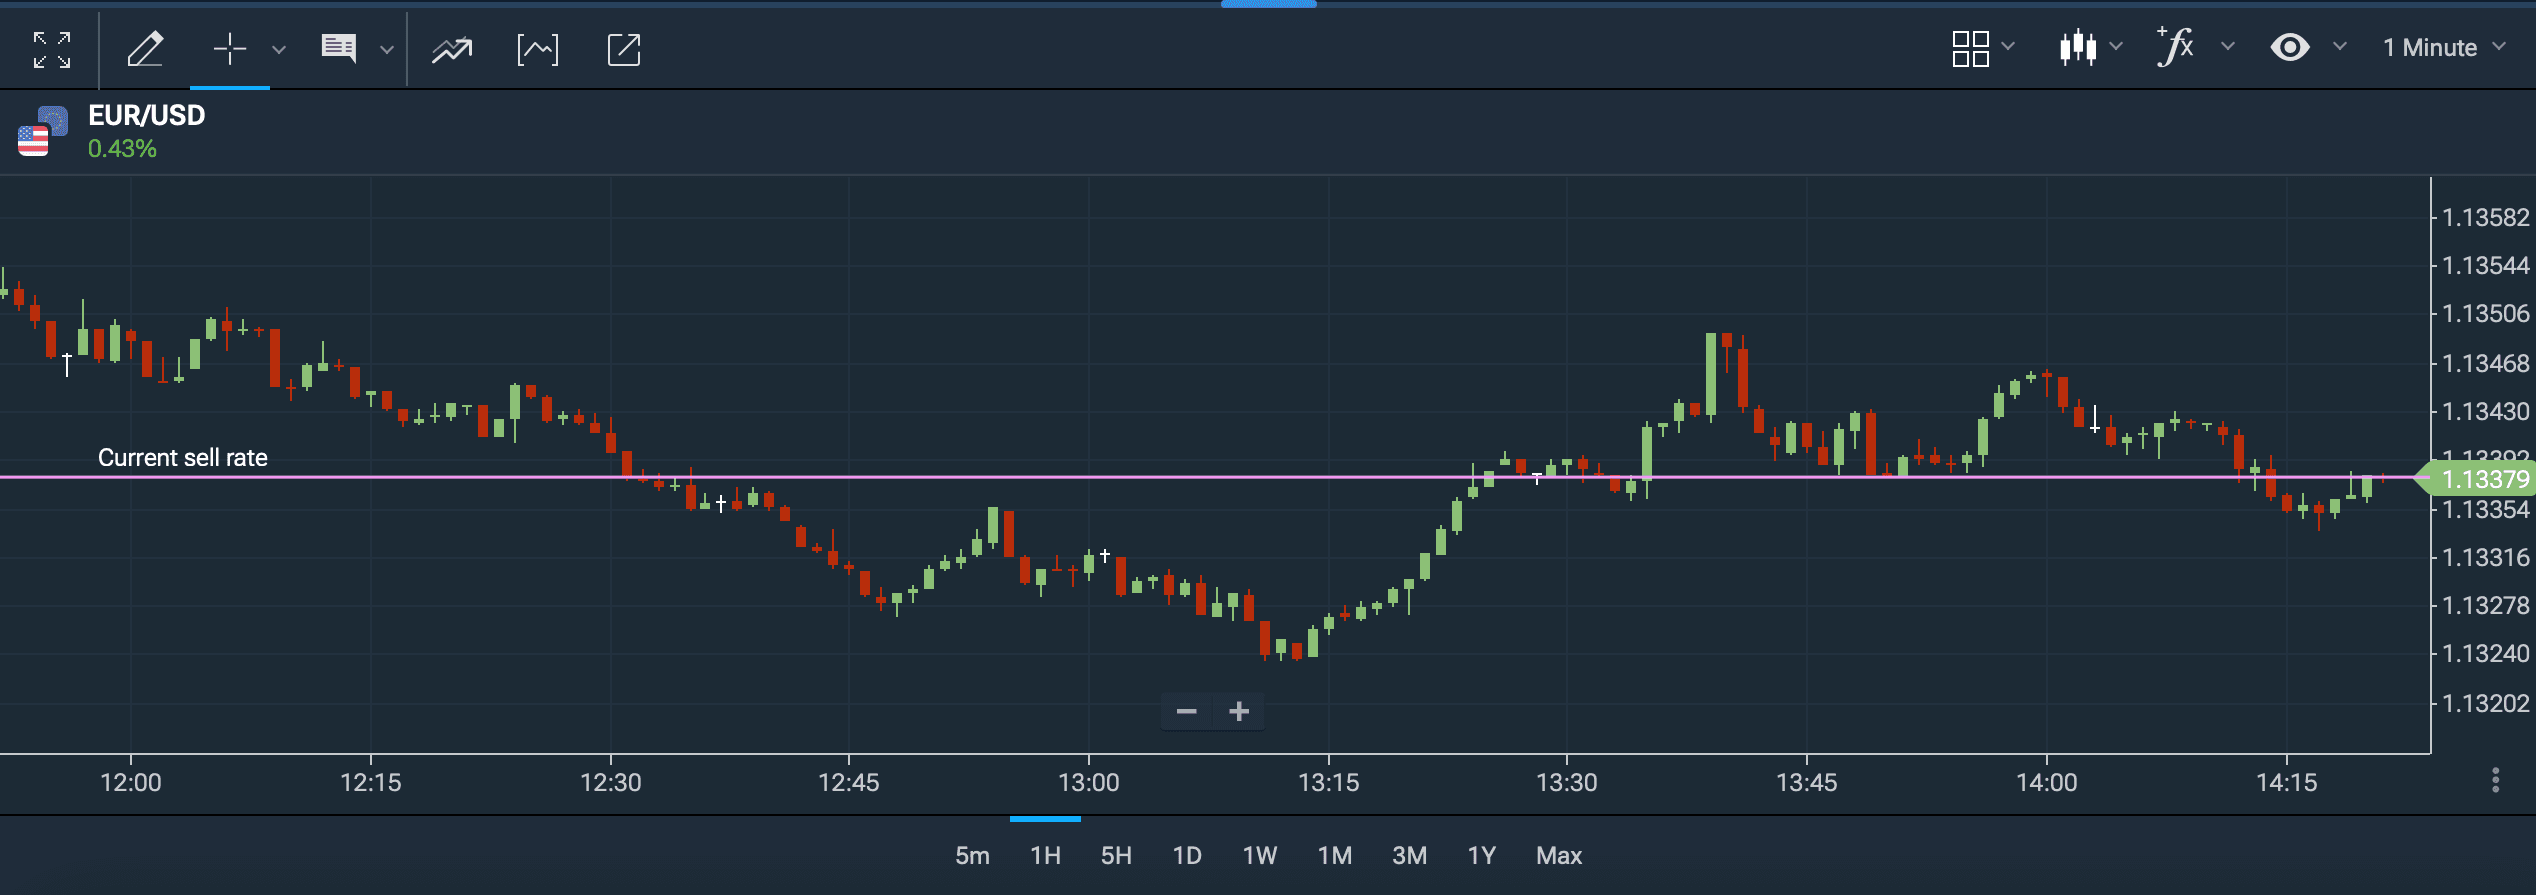Select the Max time range
The image size is (2536, 895).
click(x=1558, y=856)
